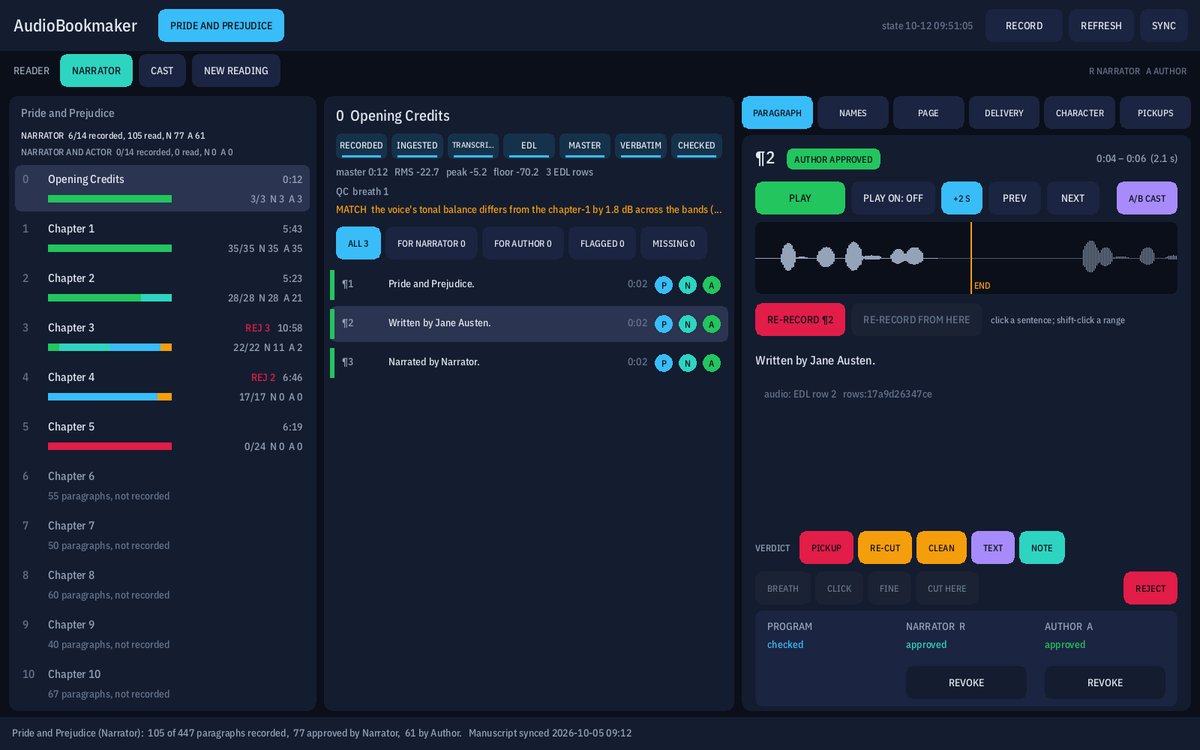Play the current paragraph audio

point(800,198)
